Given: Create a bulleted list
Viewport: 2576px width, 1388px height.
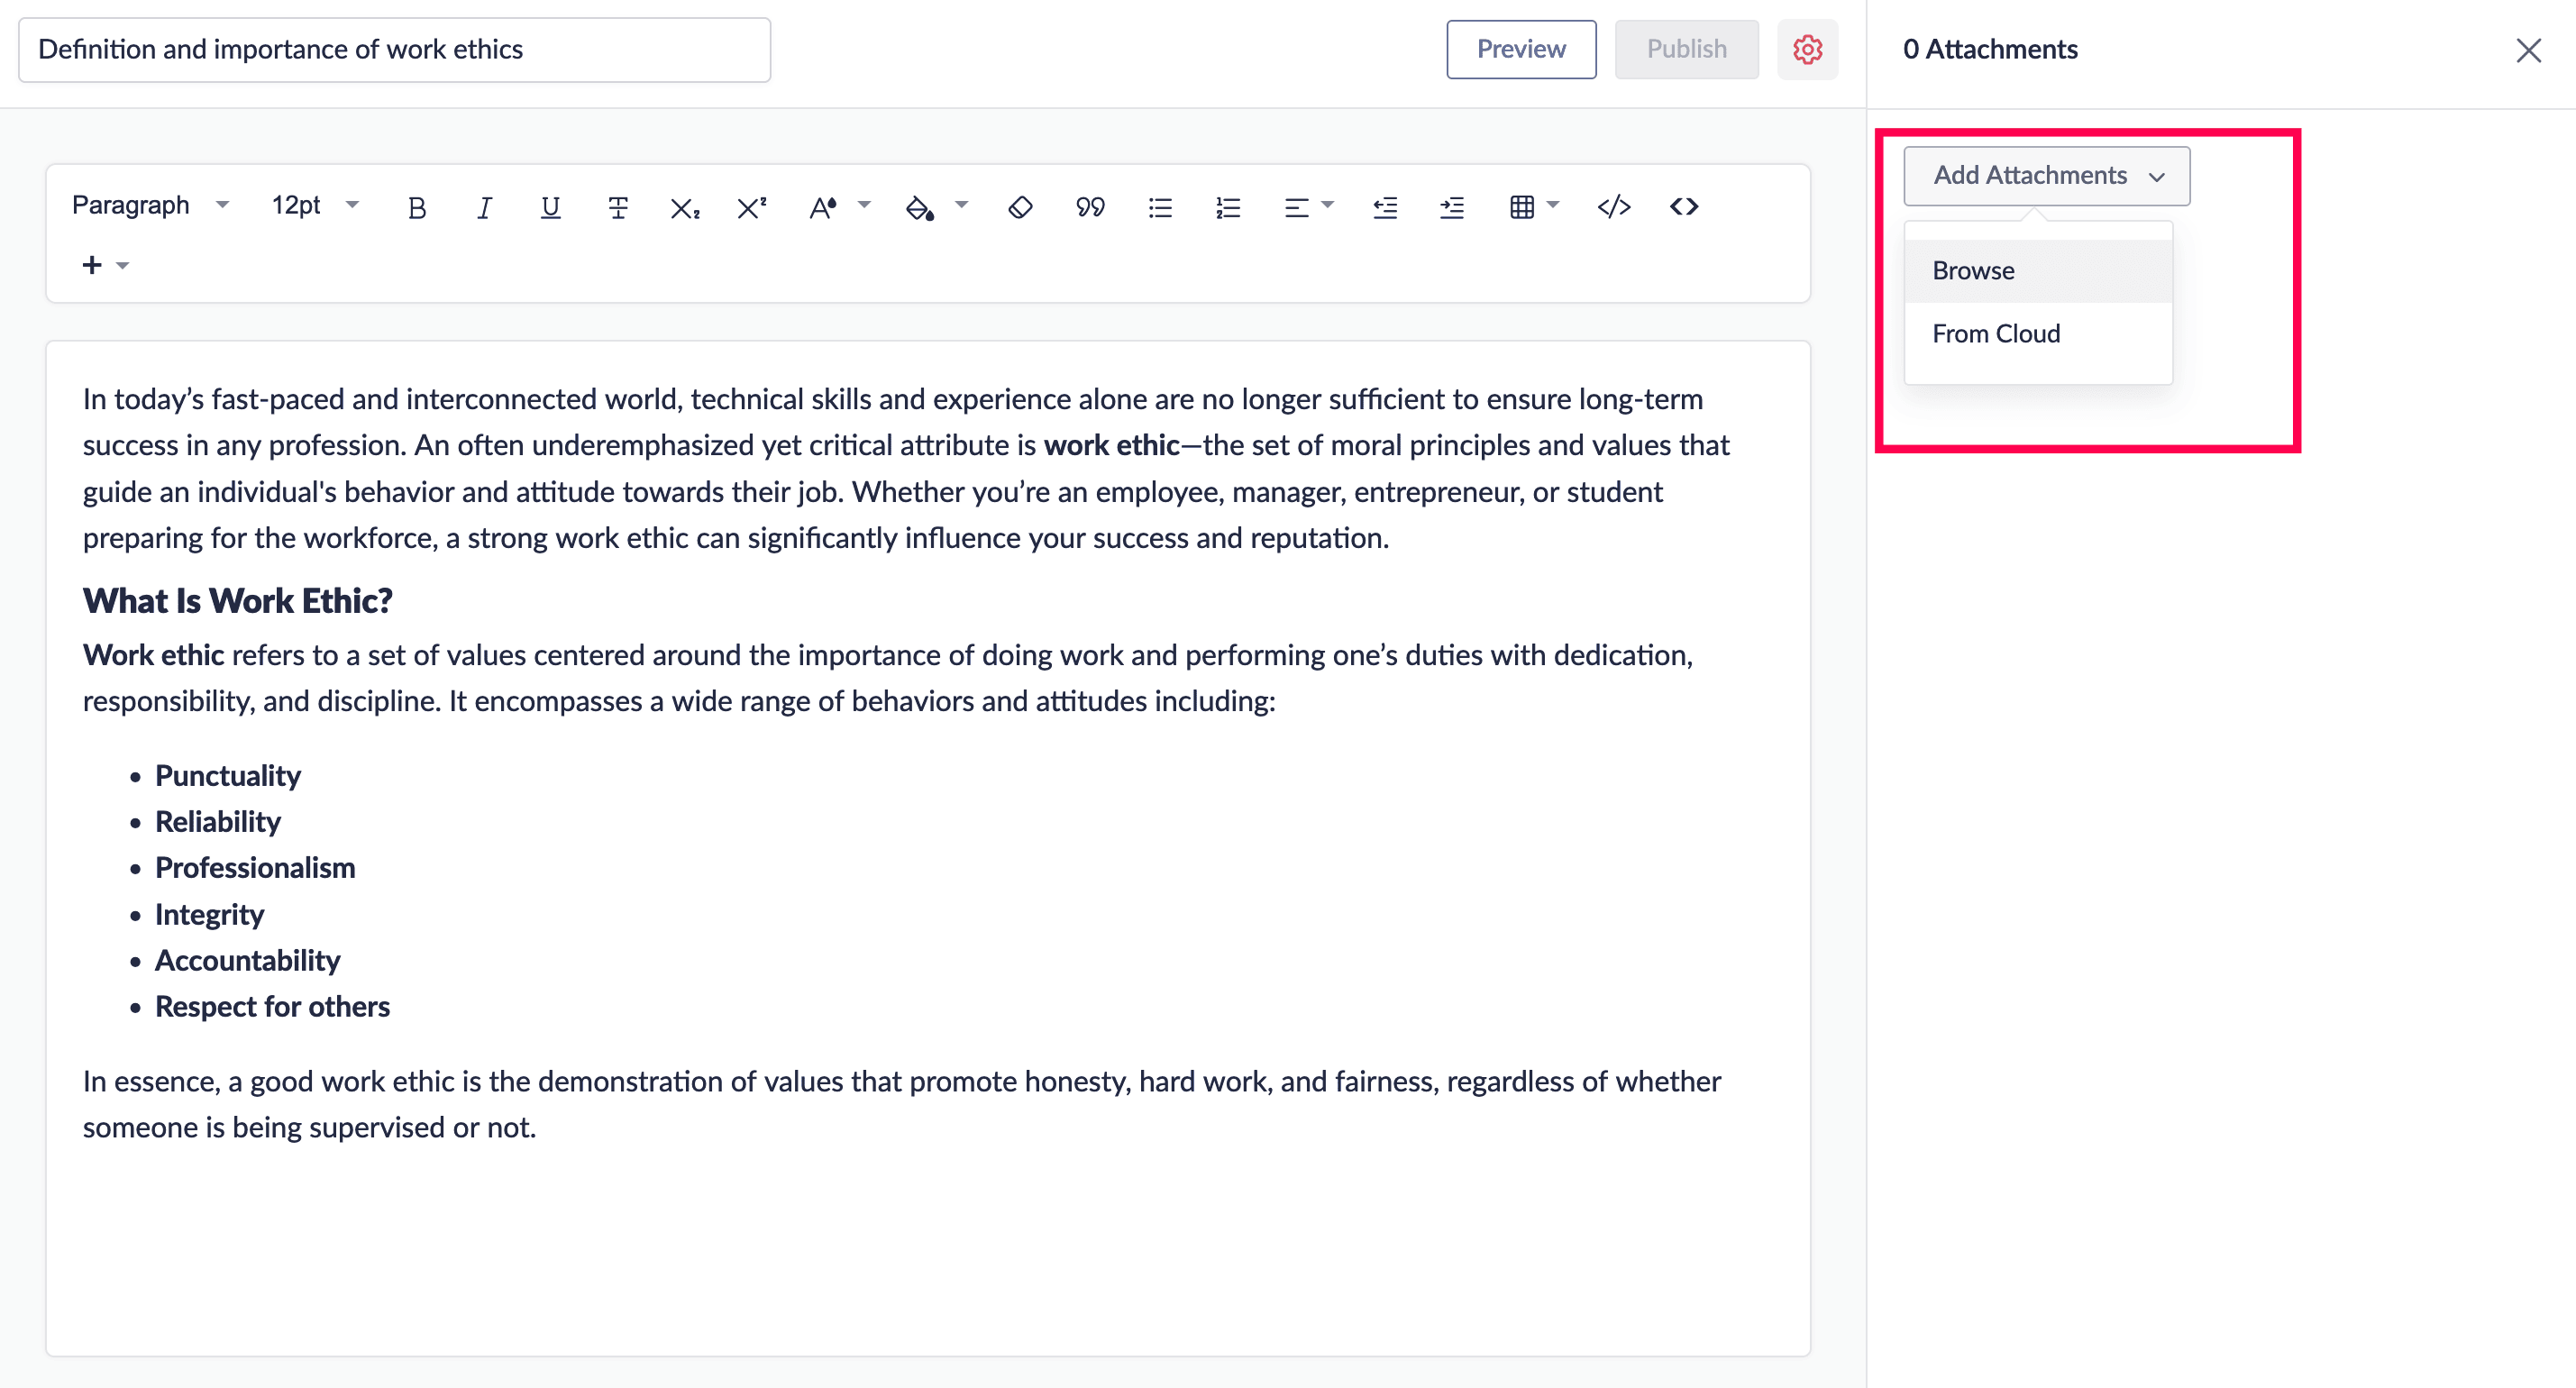Looking at the screenshot, I should point(1160,207).
